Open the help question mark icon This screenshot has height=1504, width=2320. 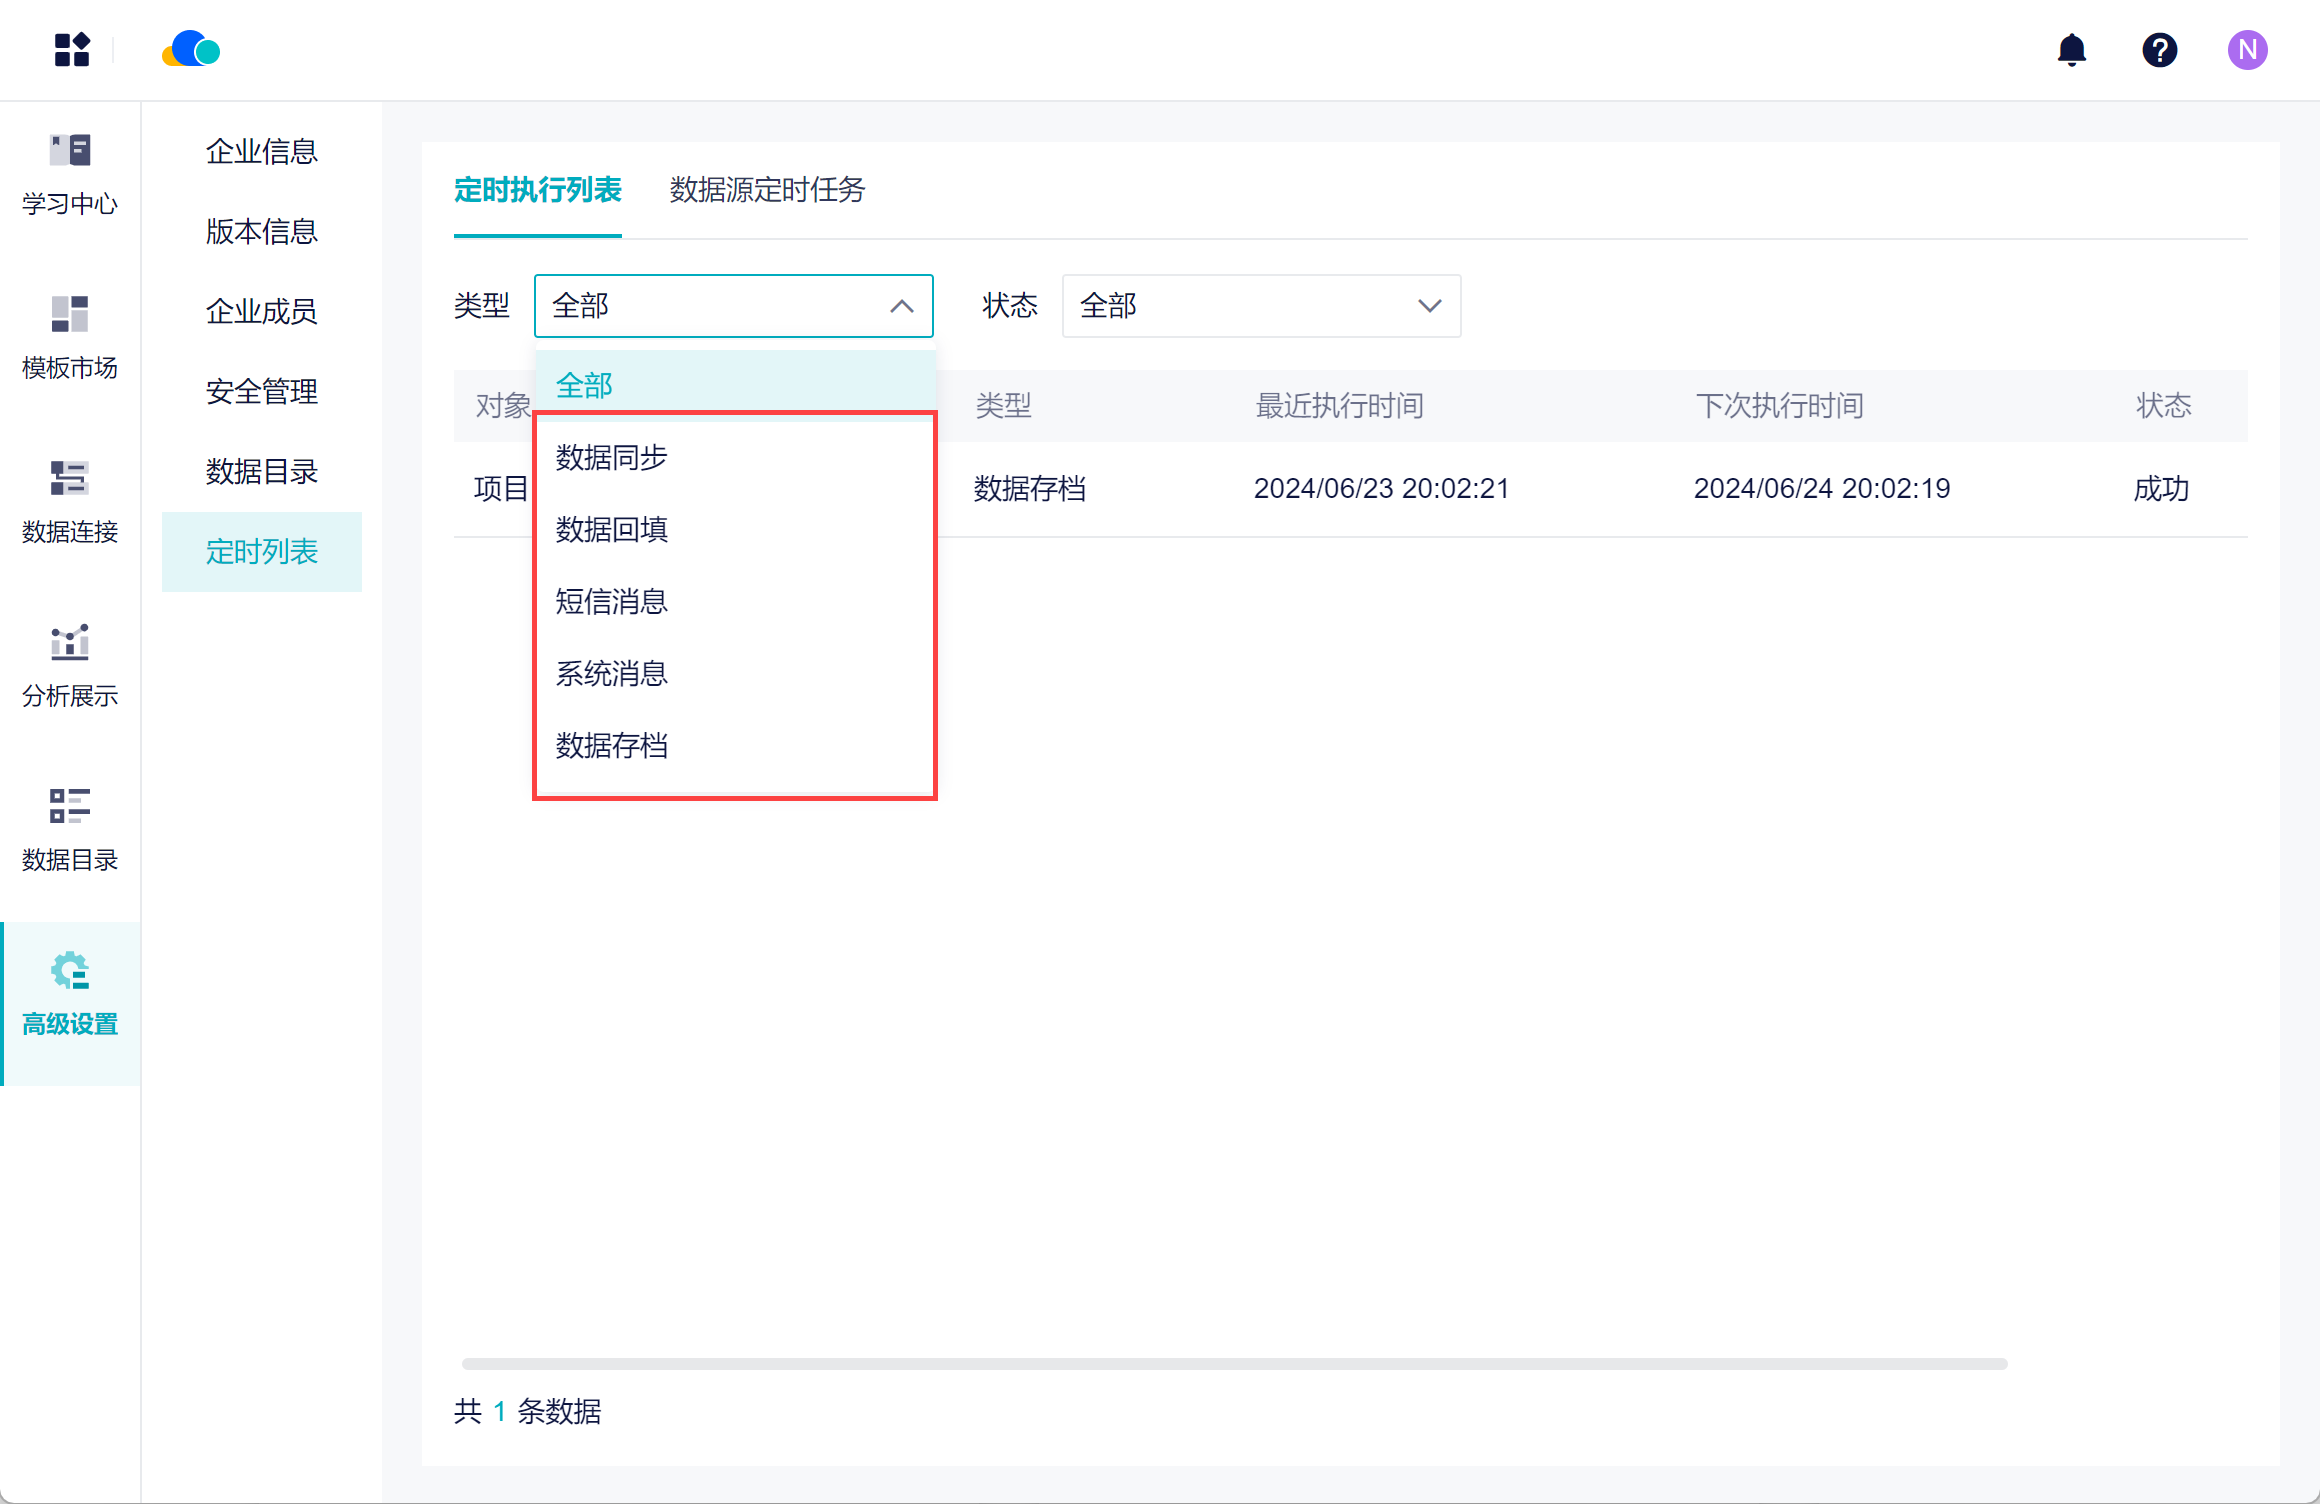(x=2159, y=50)
